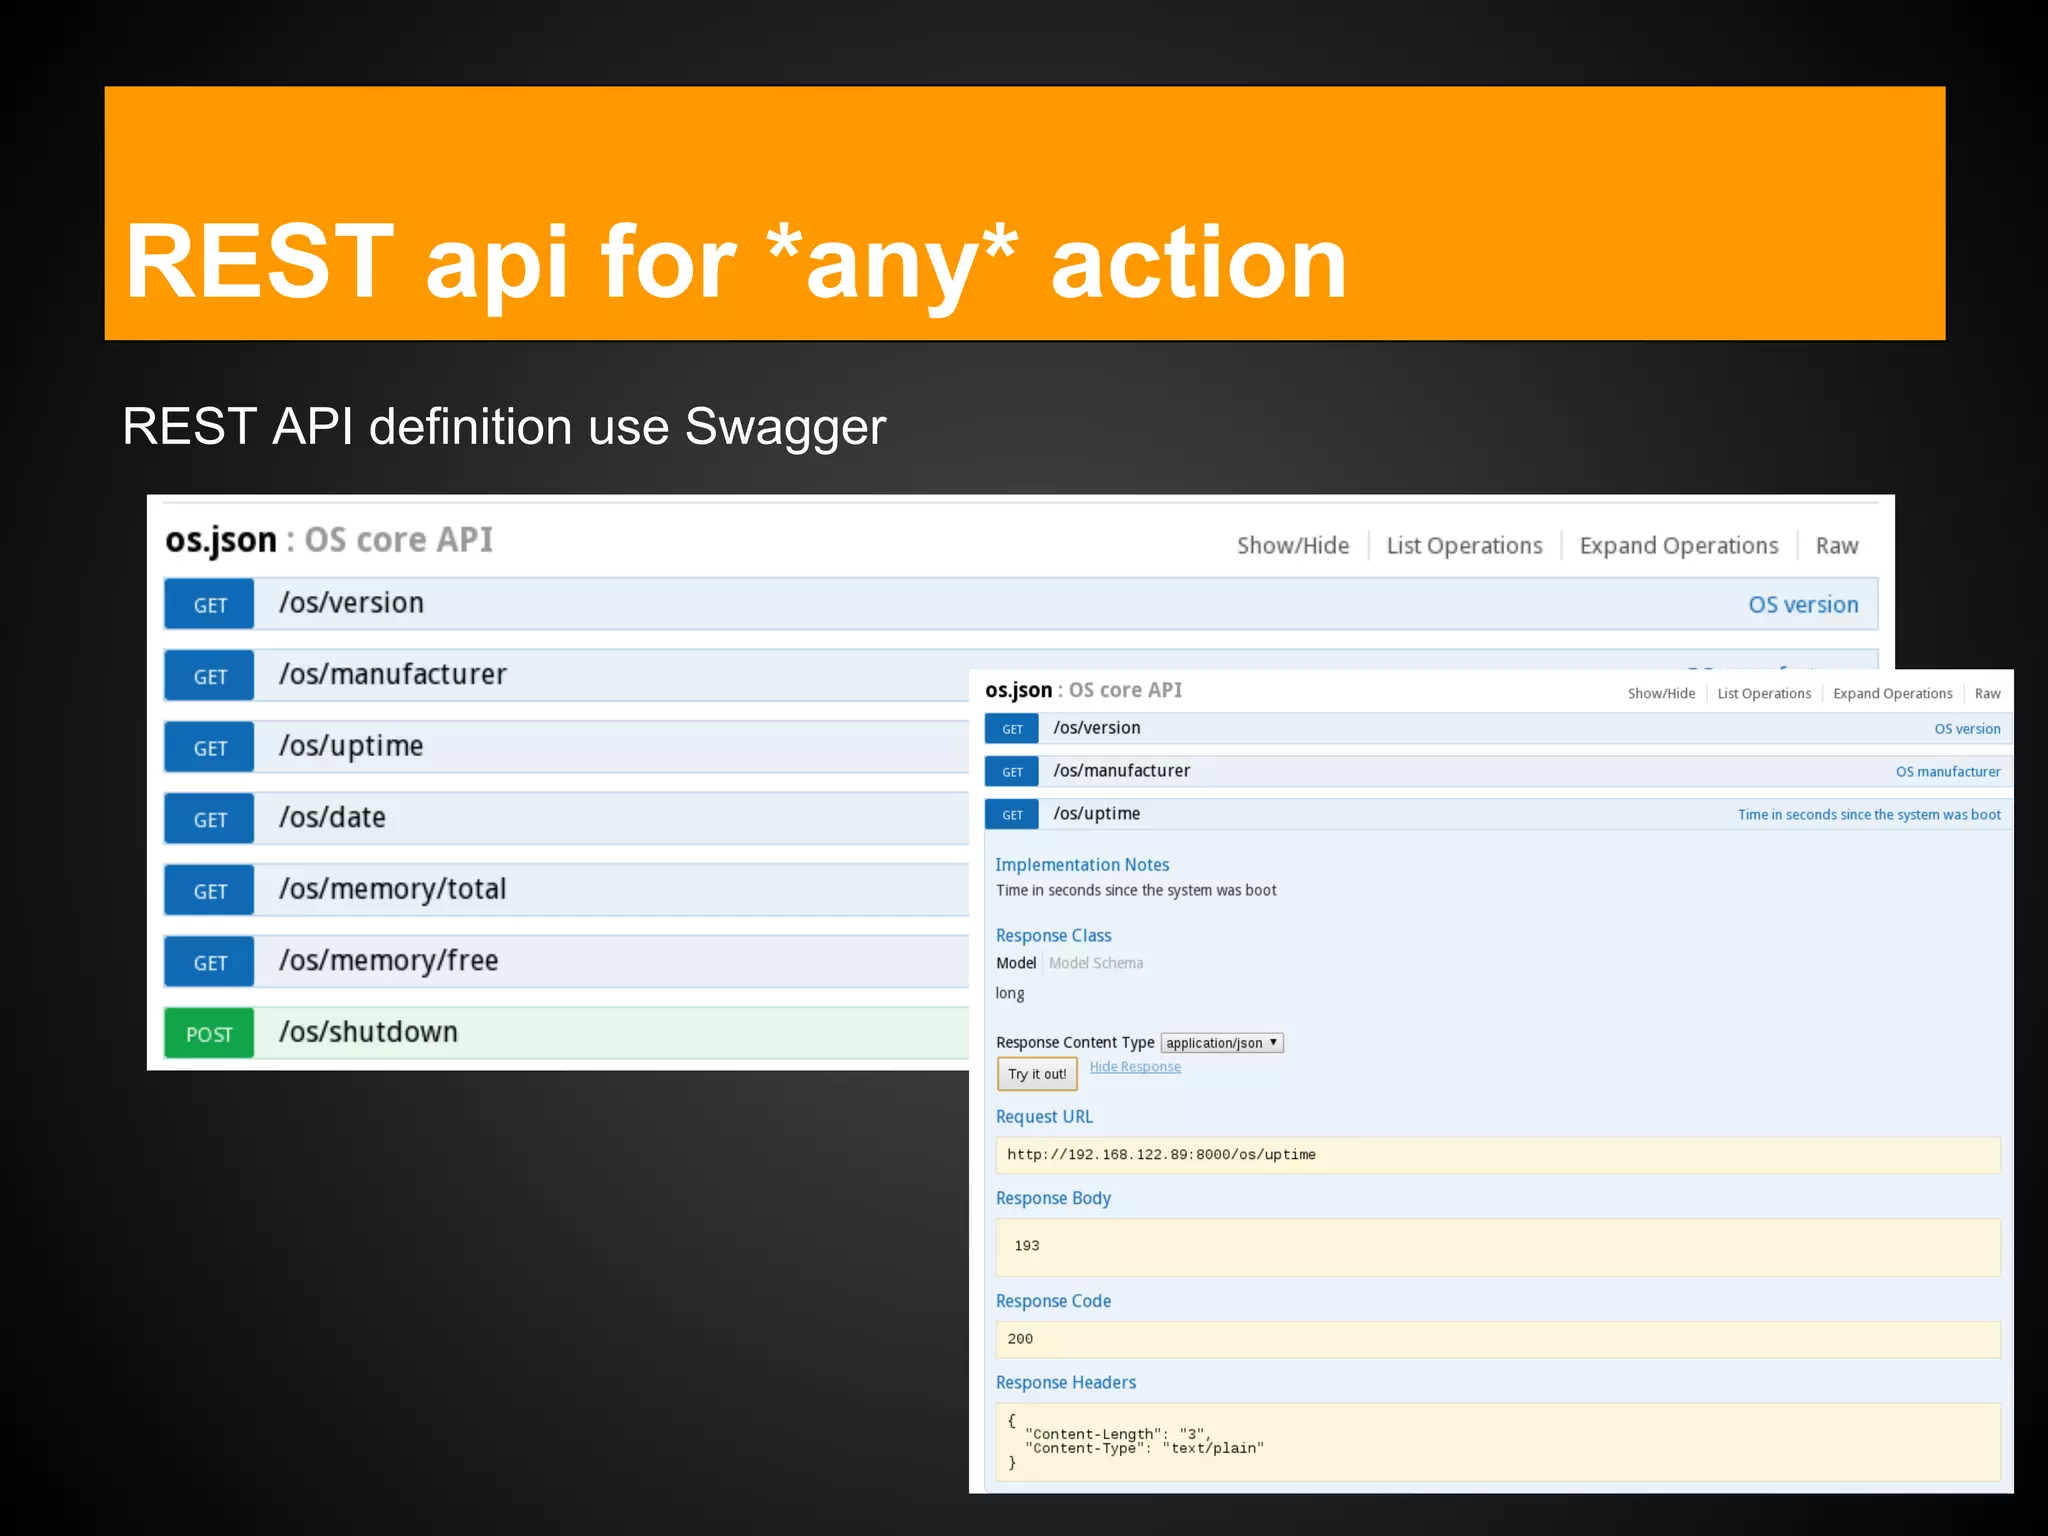Open /os/version path in front panel

tap(1096, 728)
